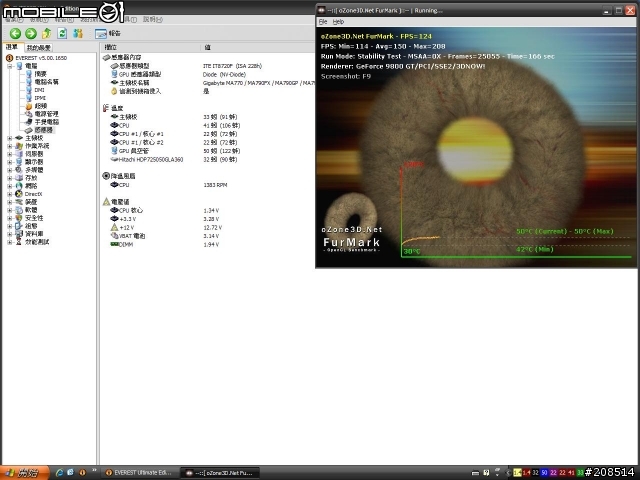The image size is (640, 480).
Task: Select the Hitachi HDP725050GLA360 temperature row
Action: point(208,160)
